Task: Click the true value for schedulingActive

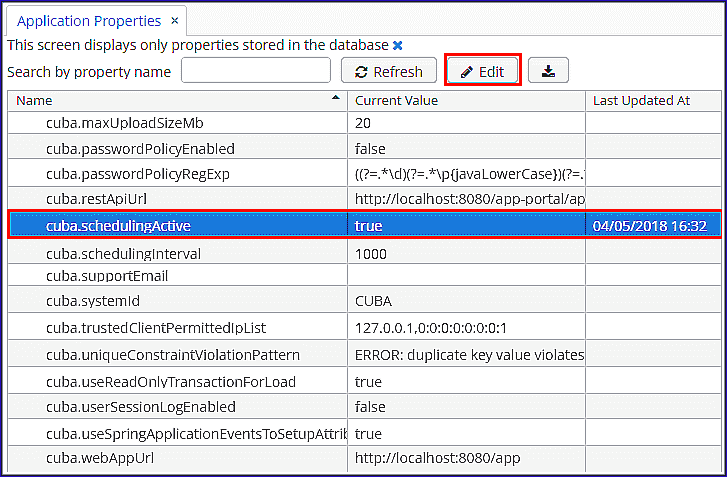Action: click(368, 225)
